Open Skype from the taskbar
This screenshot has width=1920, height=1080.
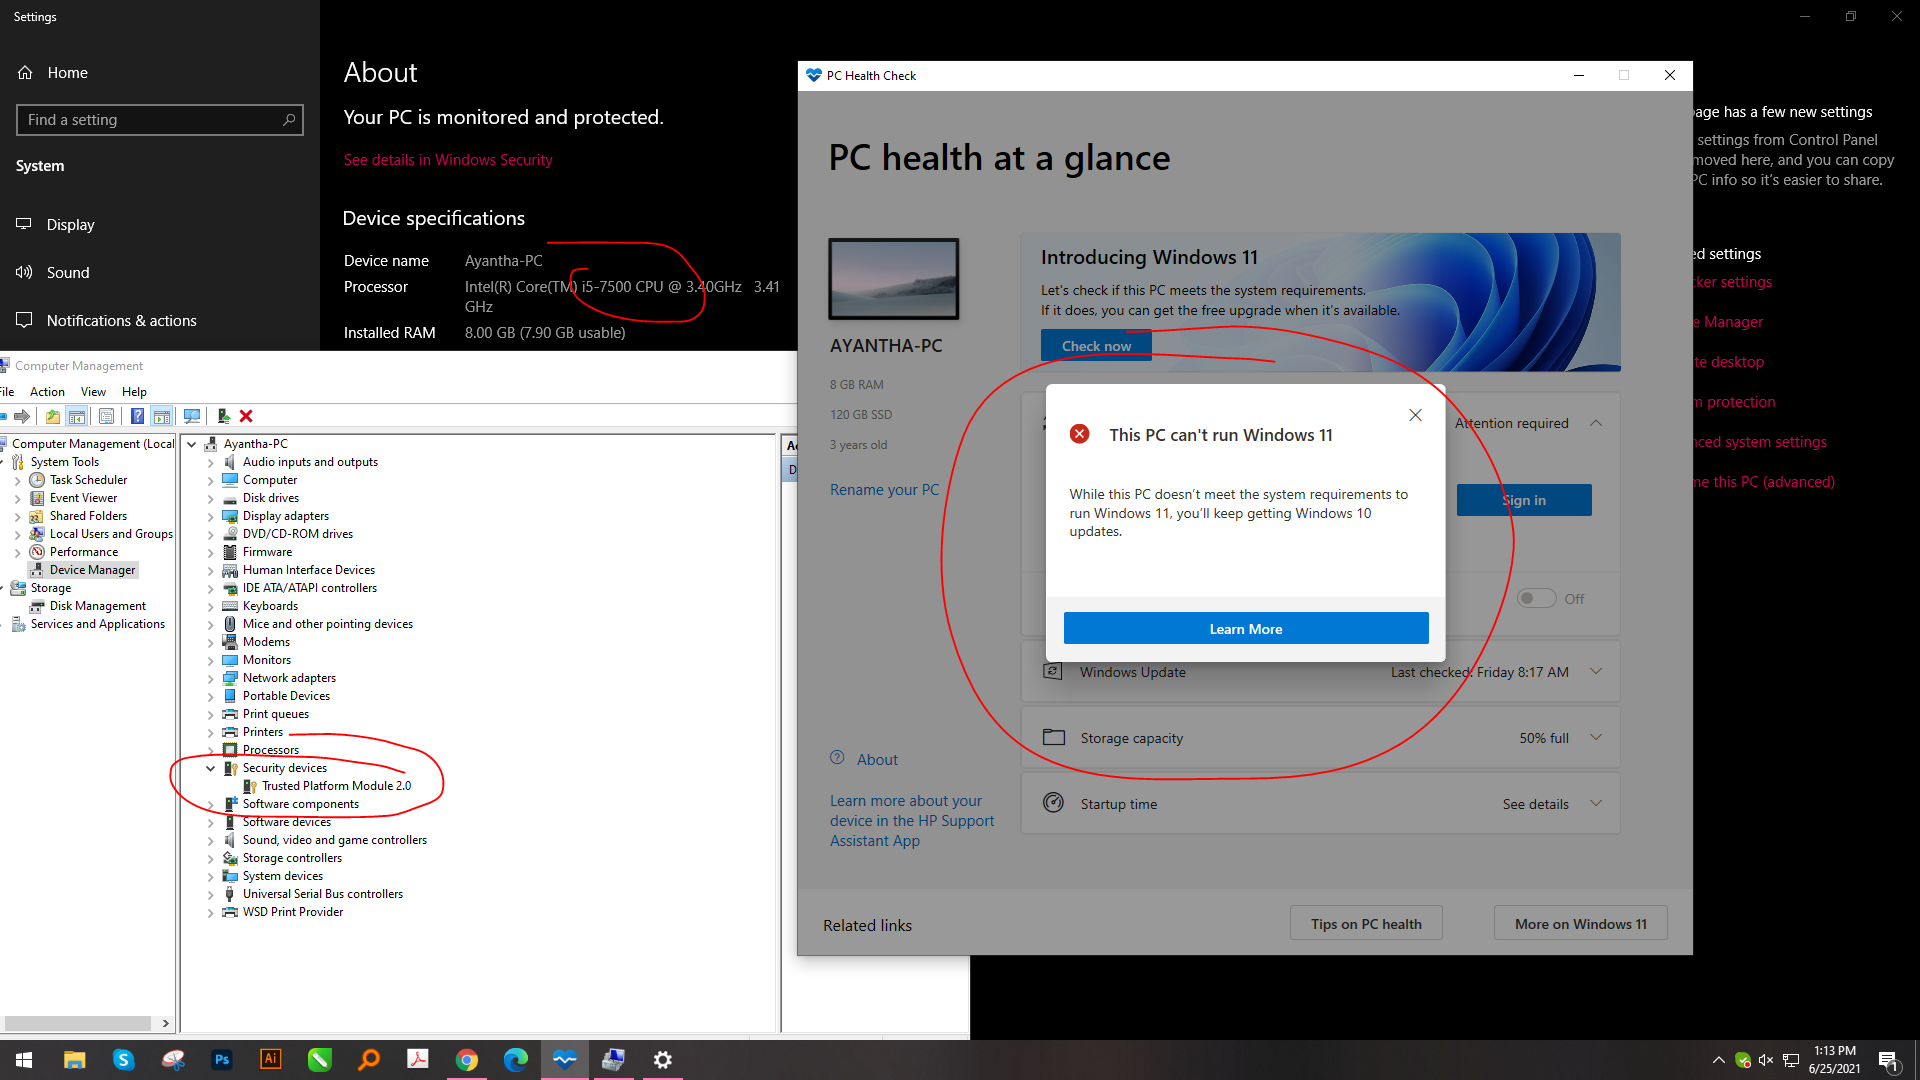point(124,1060)
